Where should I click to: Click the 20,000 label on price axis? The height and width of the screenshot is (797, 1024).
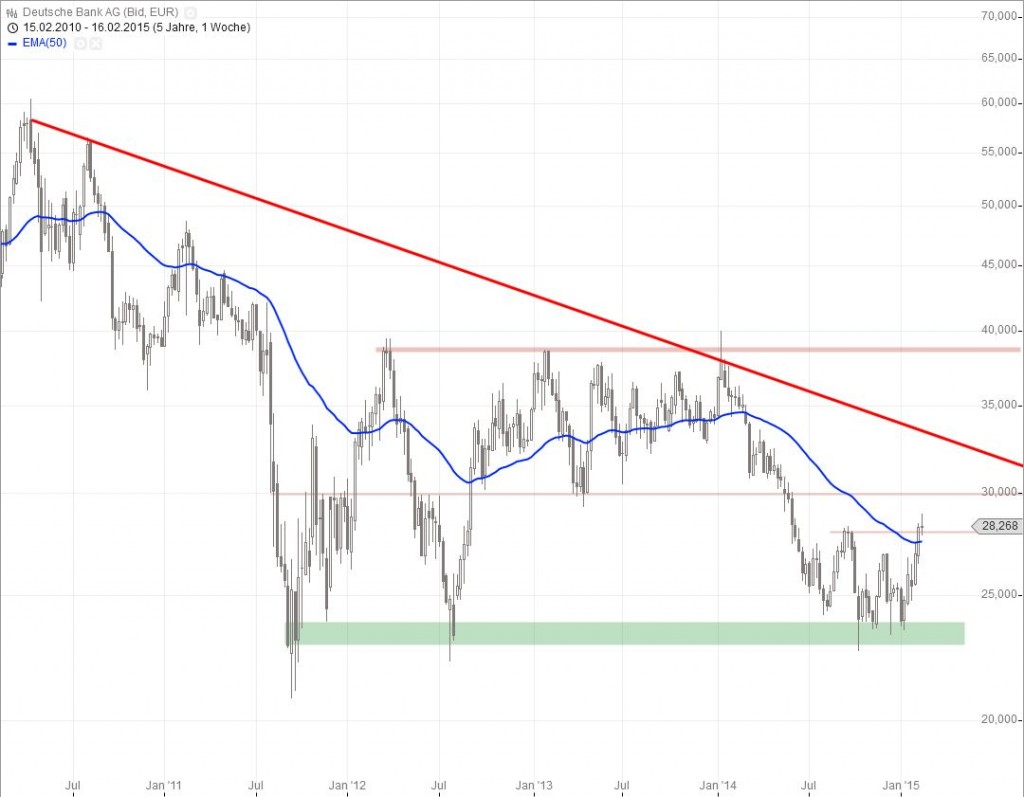tap(1000, 720)
